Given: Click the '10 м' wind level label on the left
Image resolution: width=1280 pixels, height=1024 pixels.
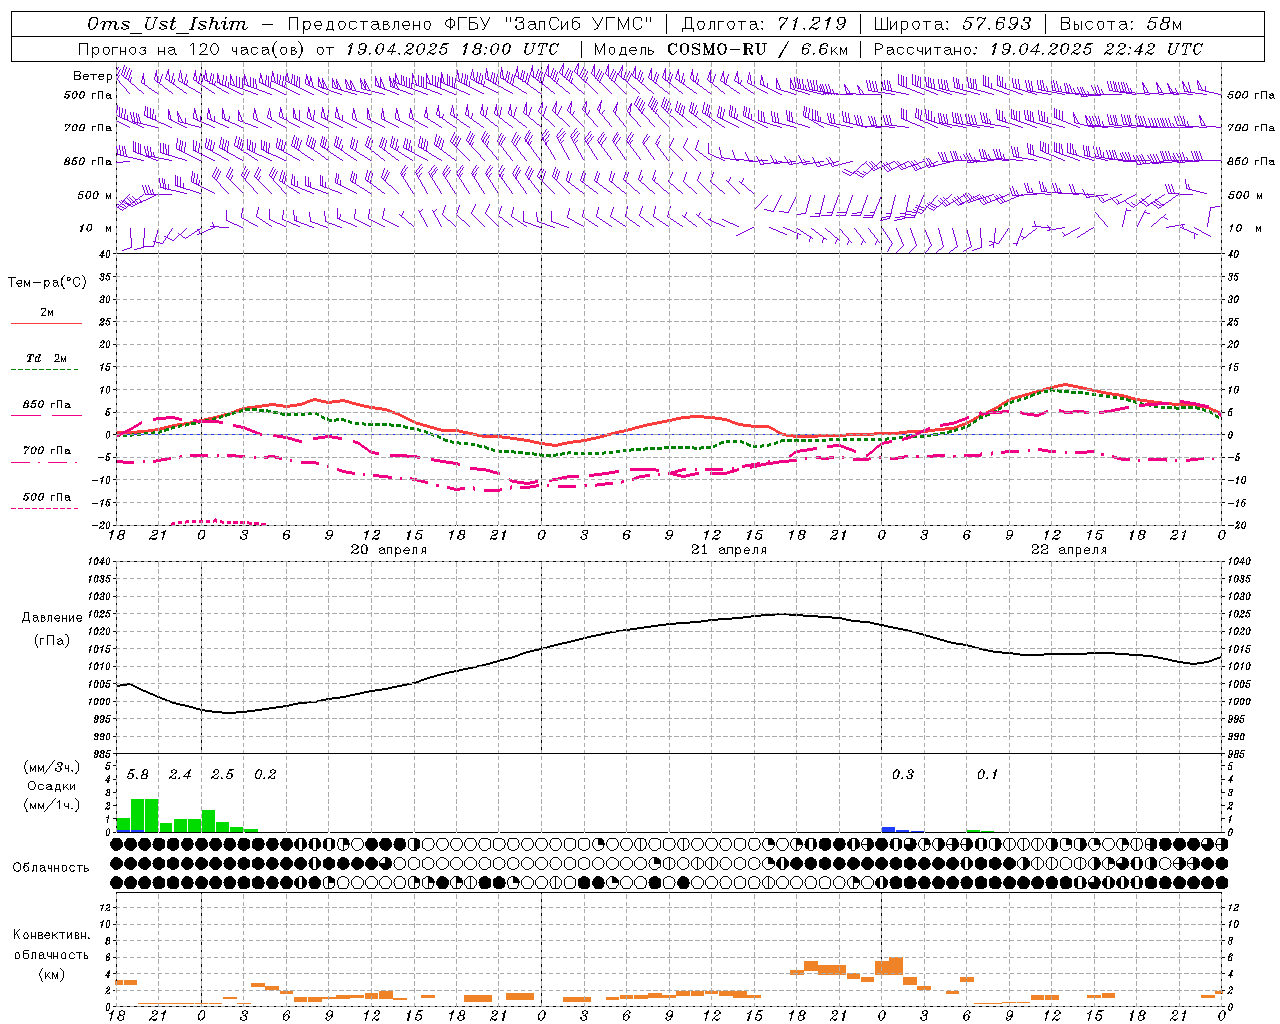Looking at the screenshot, I should tap(95, 228).
